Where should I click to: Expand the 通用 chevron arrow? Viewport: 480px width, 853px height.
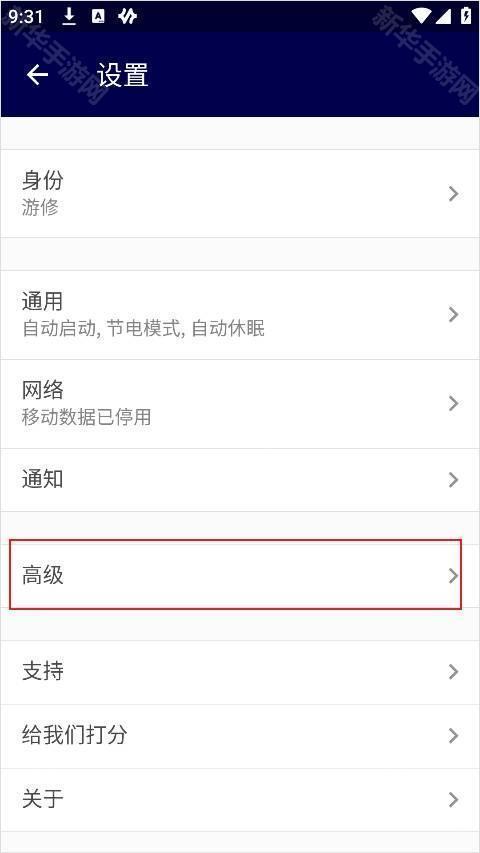(x=453, y=314)
